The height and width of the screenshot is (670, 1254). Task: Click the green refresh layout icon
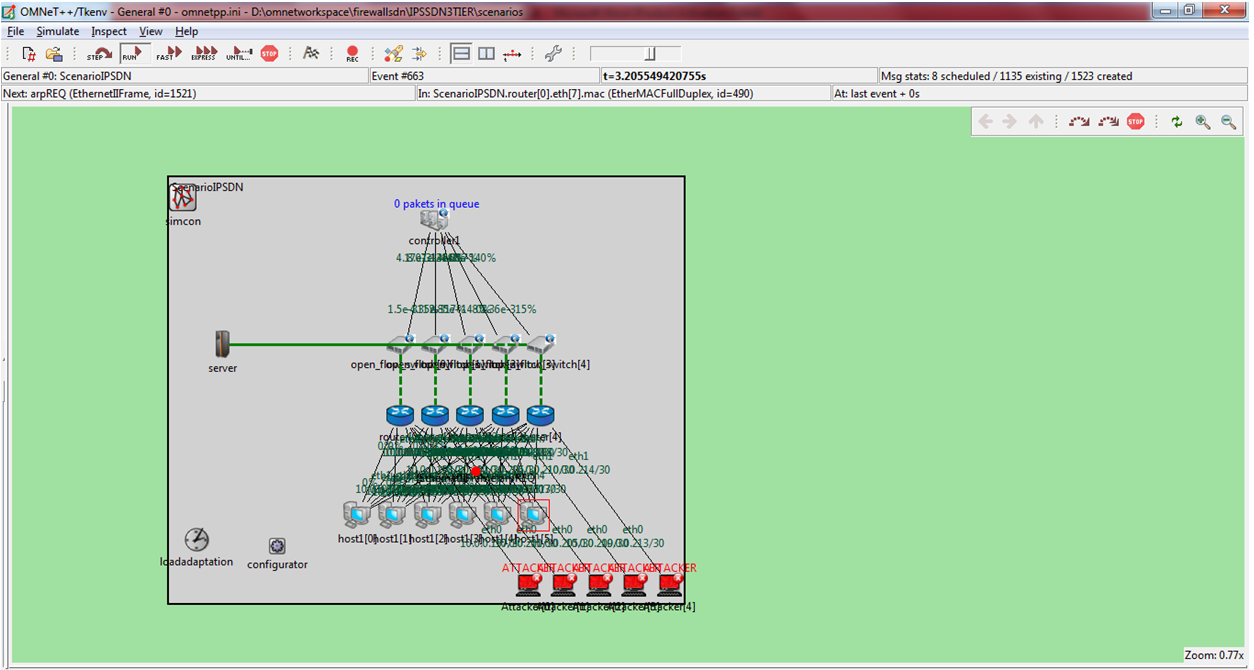click(1177, 122)
